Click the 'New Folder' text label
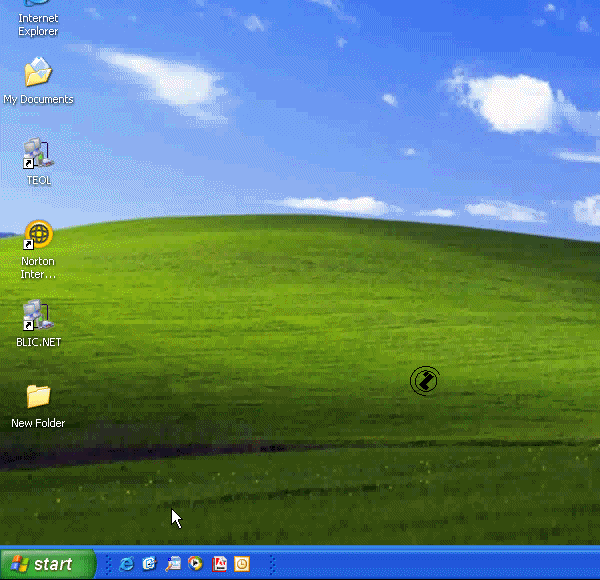This screenshot has width=600, height=580. coord(38,424)
